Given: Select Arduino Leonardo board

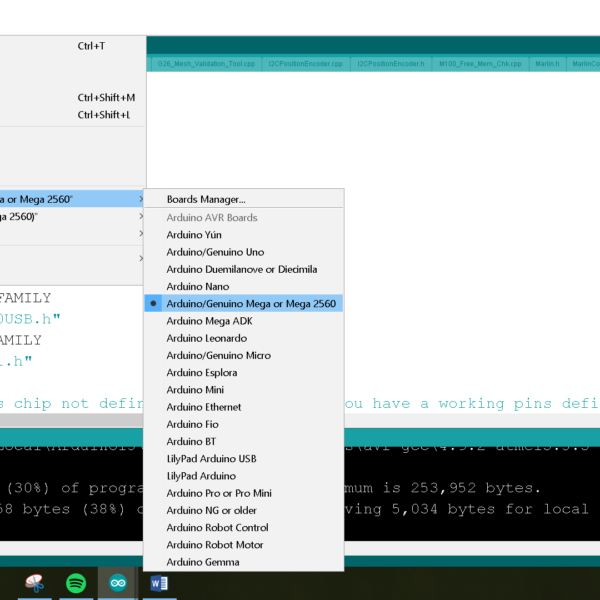Looking at the screenshot, I should 243,338.
